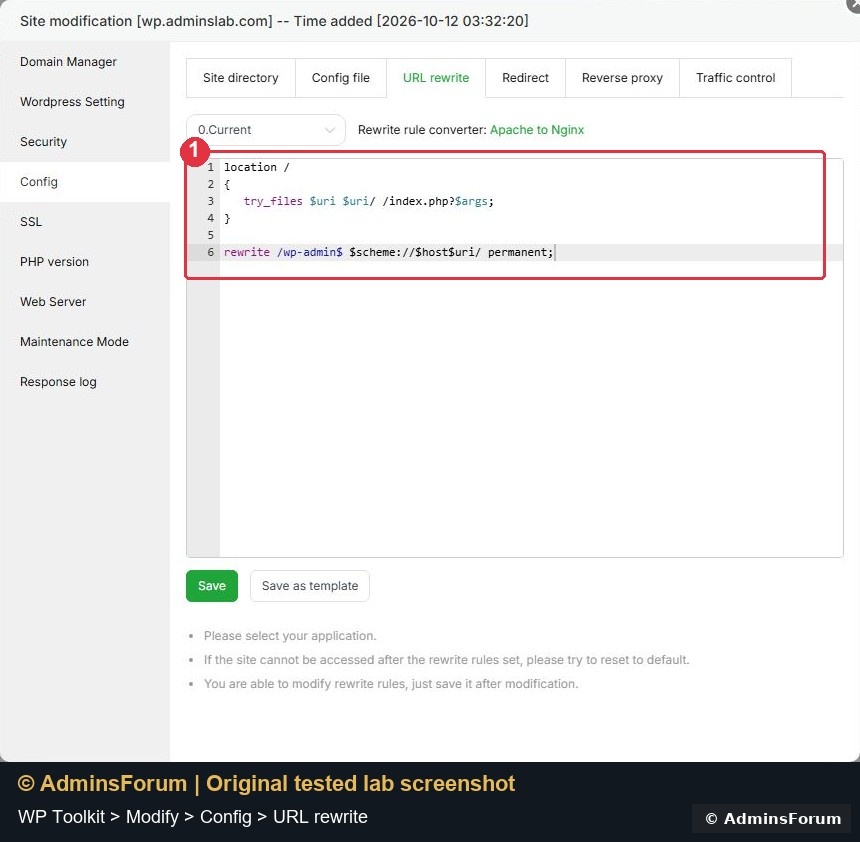Open the Apache to Nginx converter link

[x=537, y=130]
